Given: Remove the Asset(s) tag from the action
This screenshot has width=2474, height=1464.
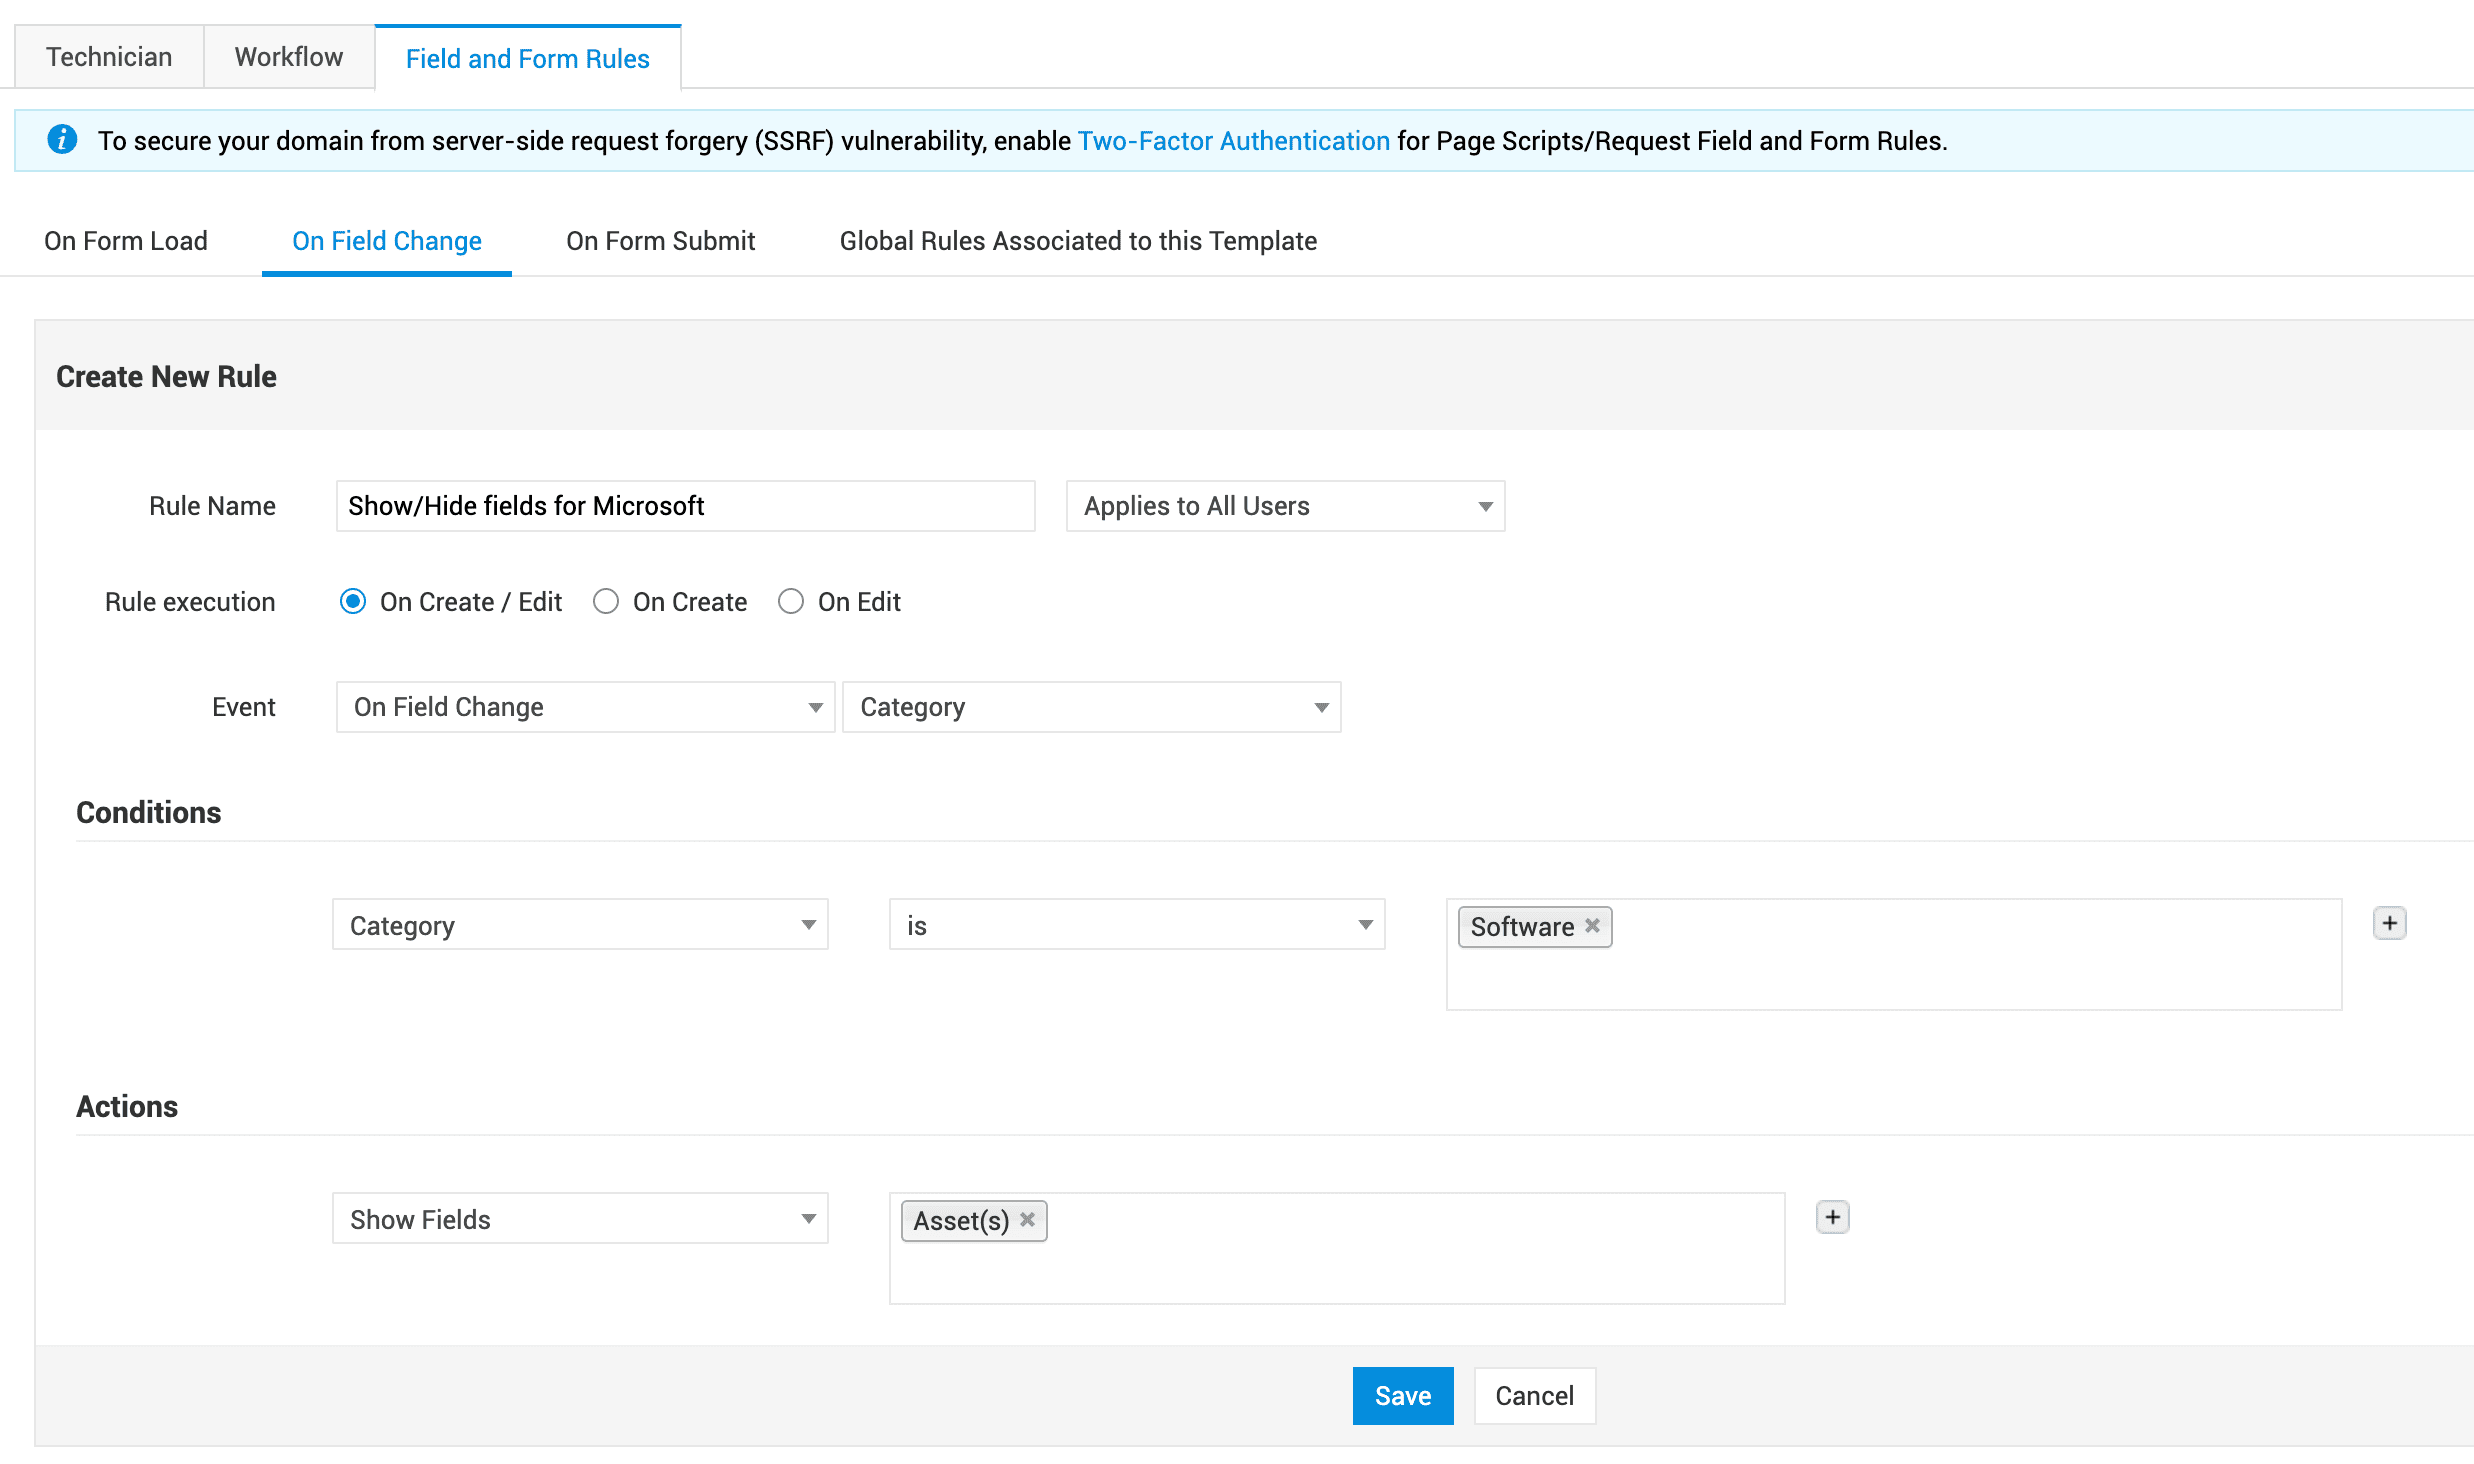Looking at the screenshot, I should (1027, 1220).
